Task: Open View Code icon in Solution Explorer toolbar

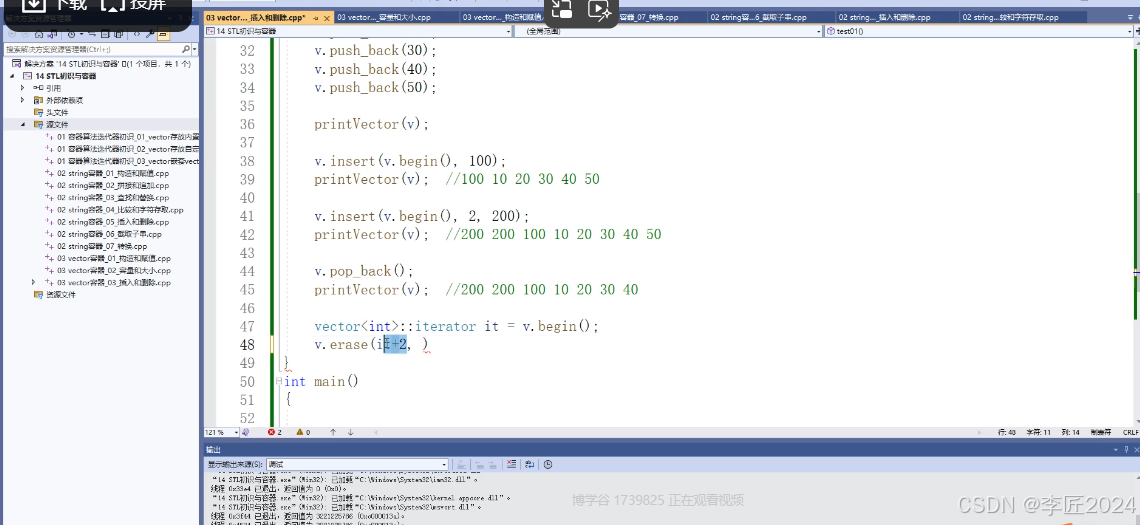Action: [137, 34]
